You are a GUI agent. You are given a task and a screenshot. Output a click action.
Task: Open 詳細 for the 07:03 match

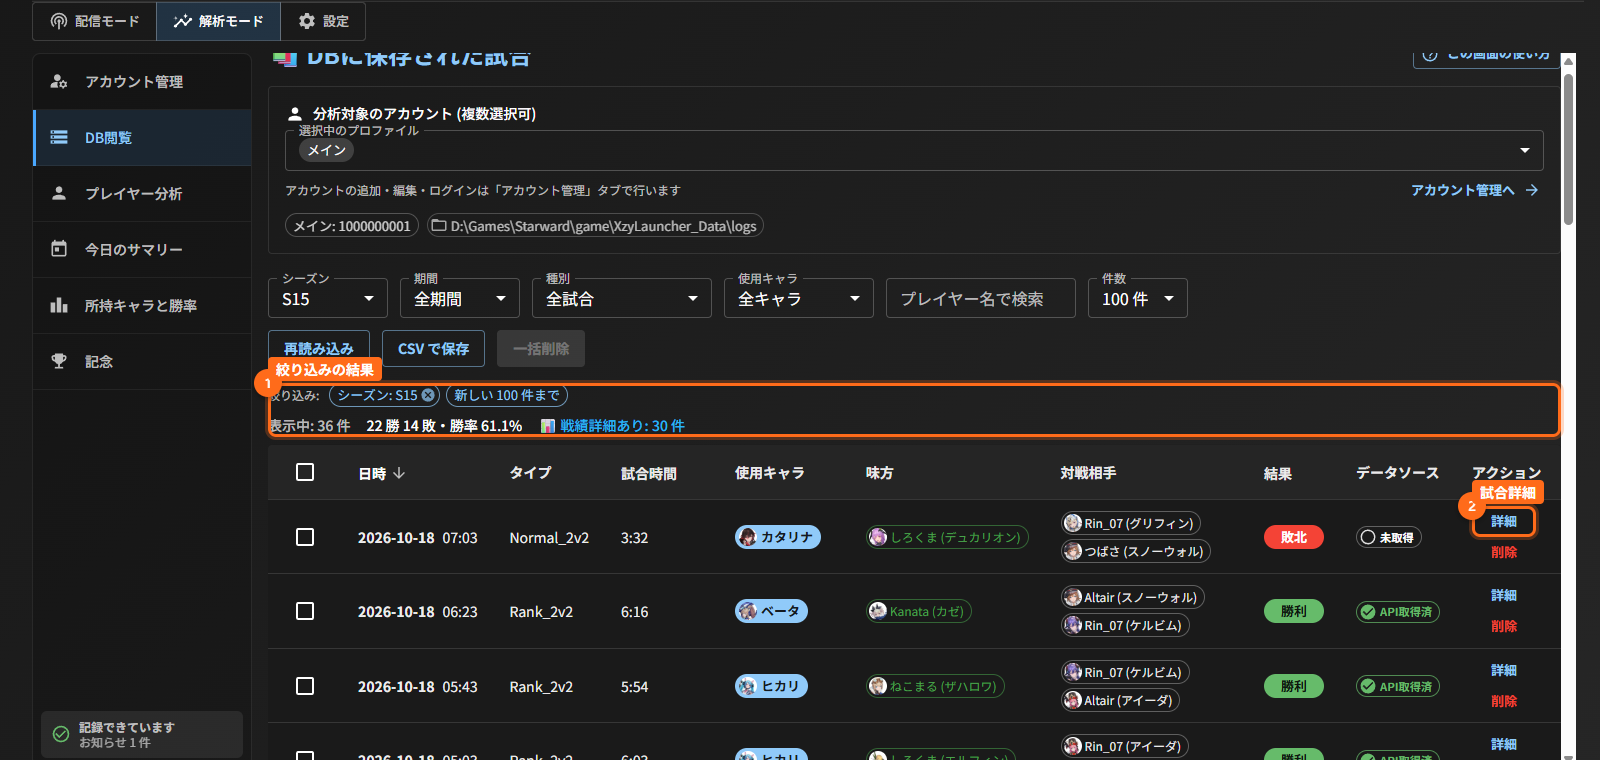[x=1504, y=522]
